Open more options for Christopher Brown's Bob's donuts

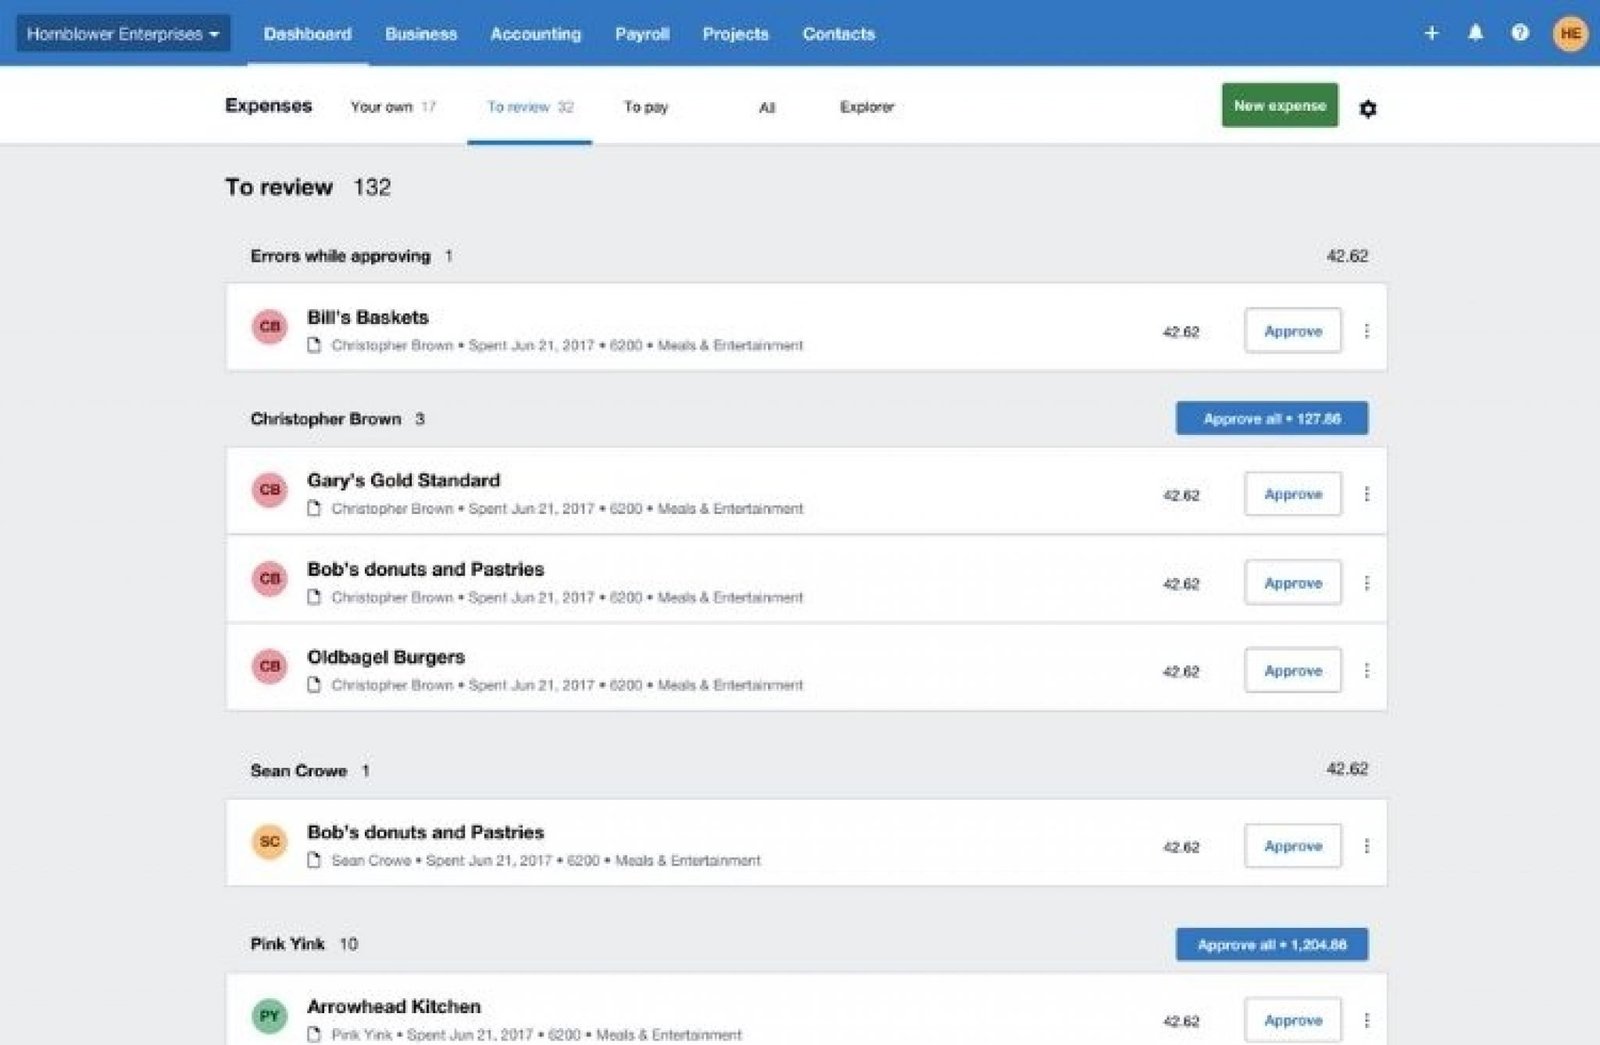[x=1366, y=583]
